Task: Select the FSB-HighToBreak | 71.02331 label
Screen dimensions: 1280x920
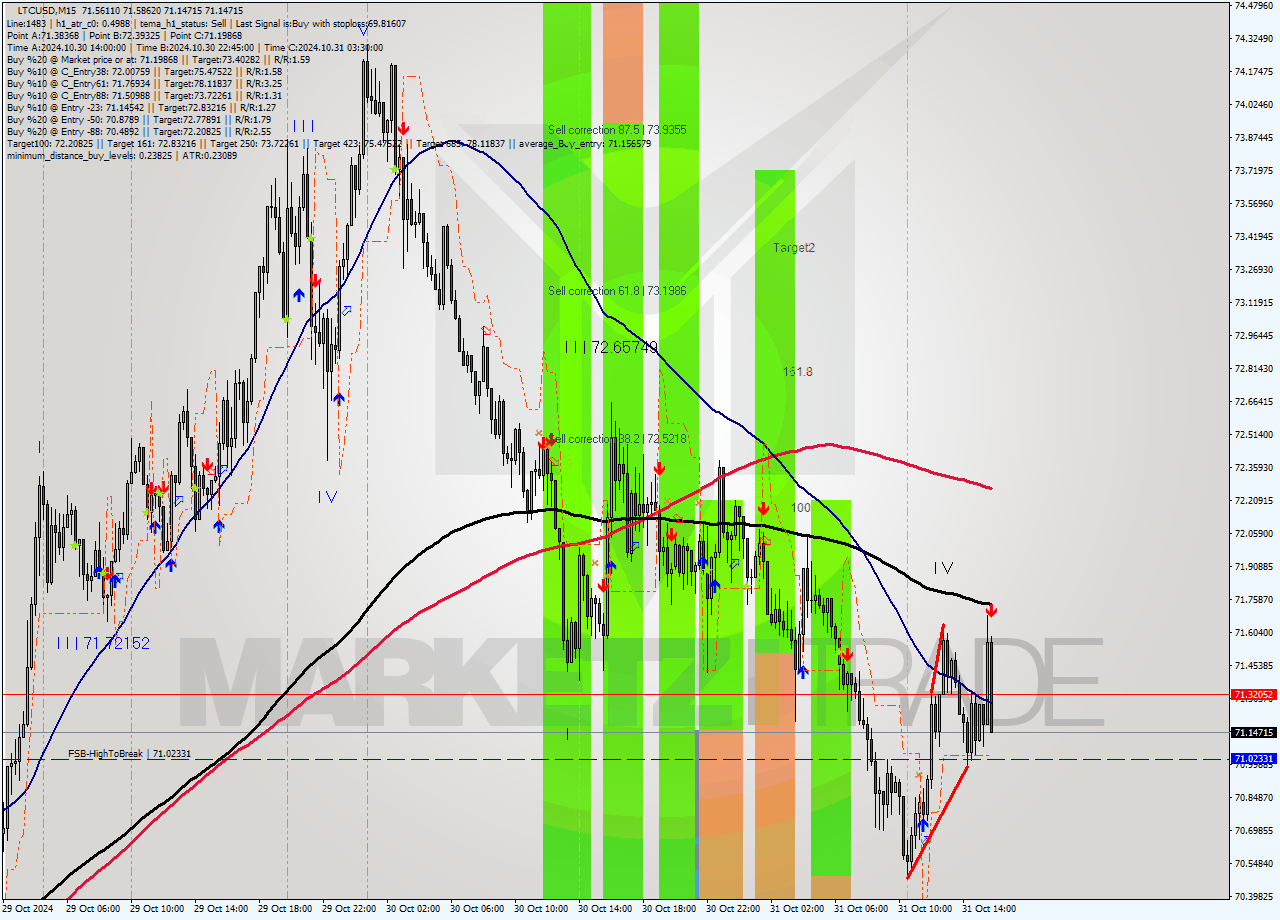Action: point(129,754)
